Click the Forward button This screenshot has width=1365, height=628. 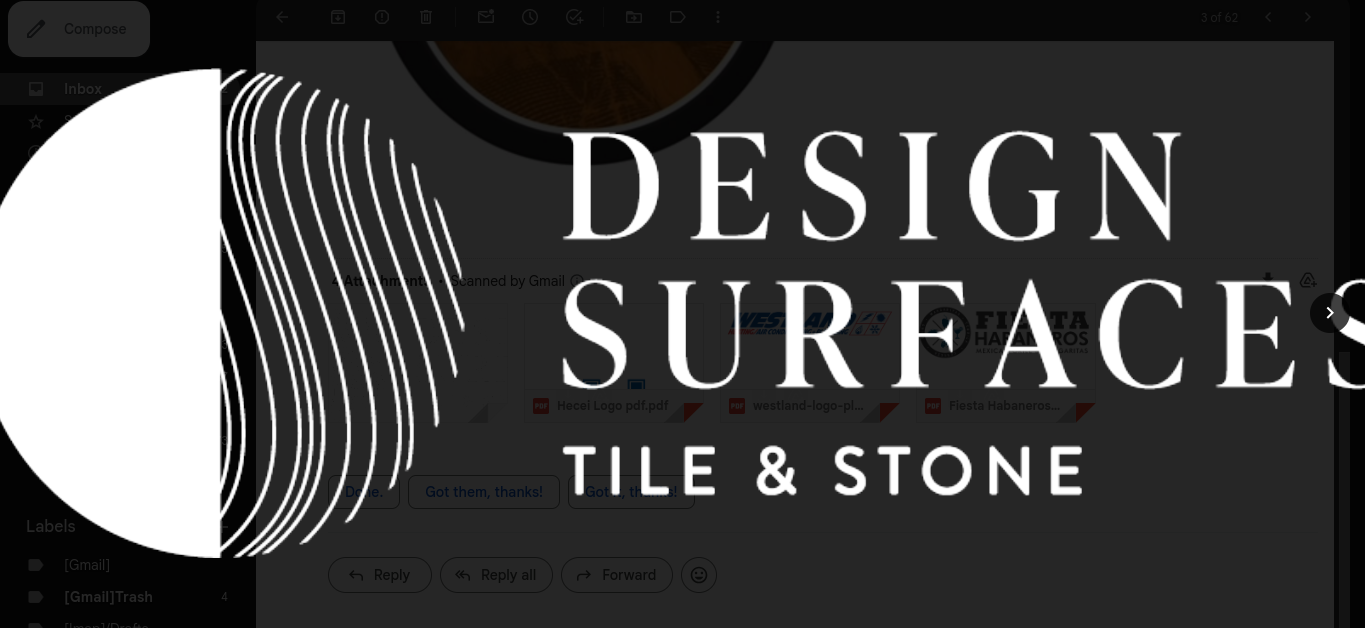click(x=617, y=575)
